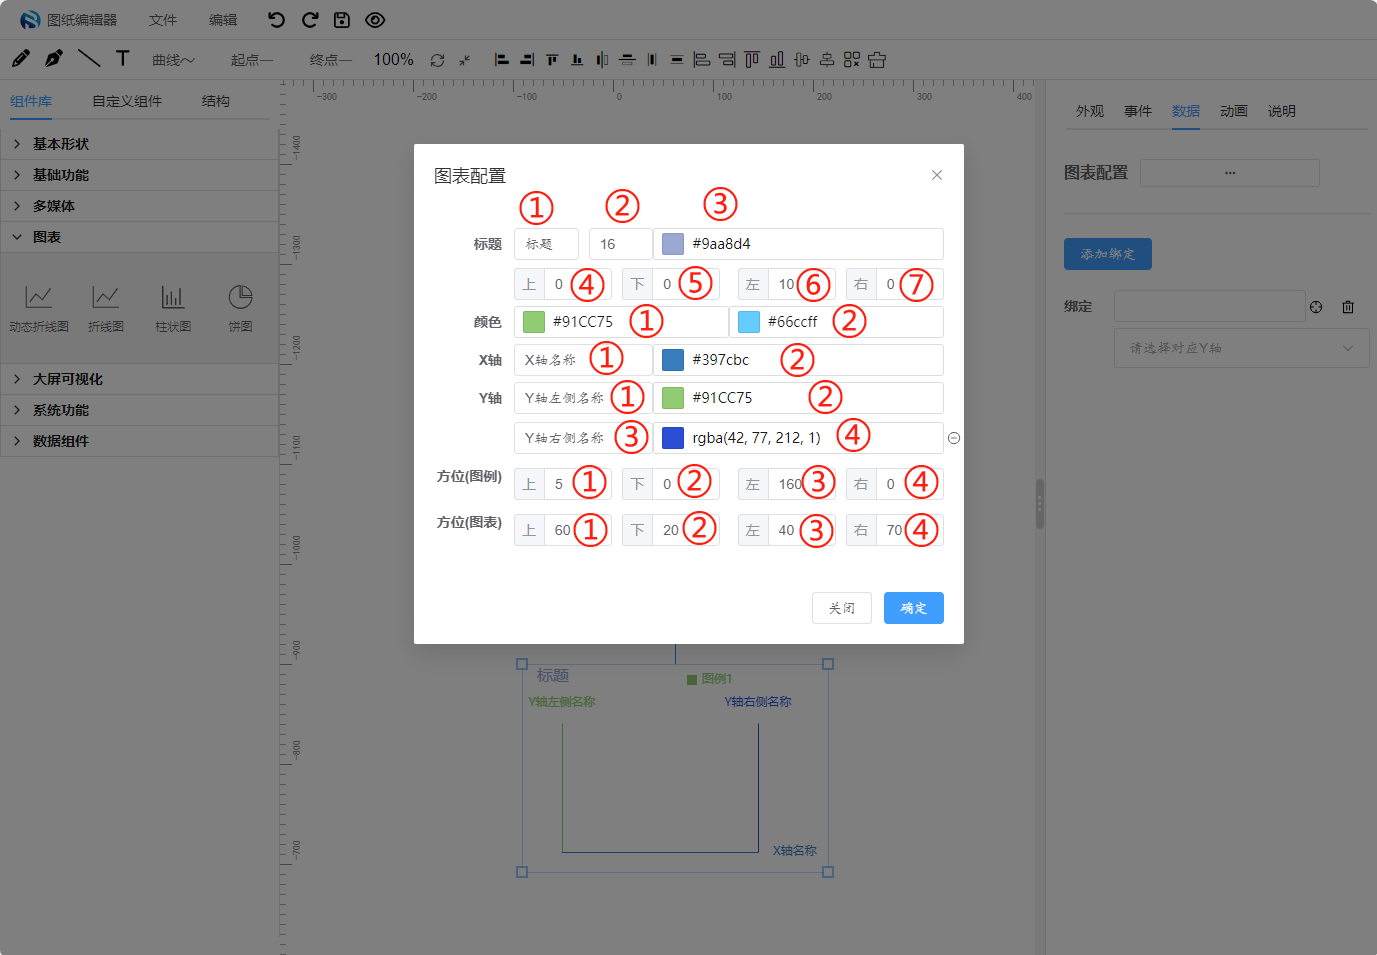
Task: Click the redo arrow icon
Action: (x=310, y=20)
